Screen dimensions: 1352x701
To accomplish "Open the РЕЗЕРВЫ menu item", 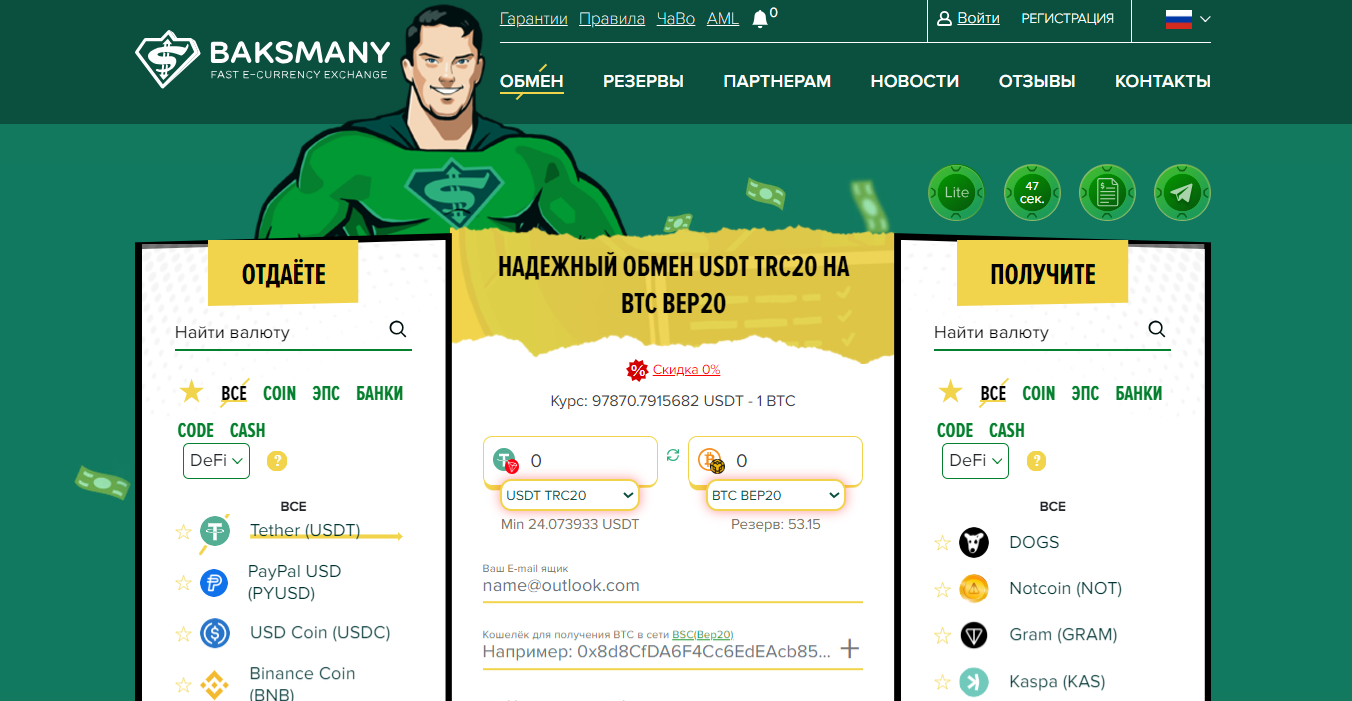I will pyautogui.click(x=643, y=82).
